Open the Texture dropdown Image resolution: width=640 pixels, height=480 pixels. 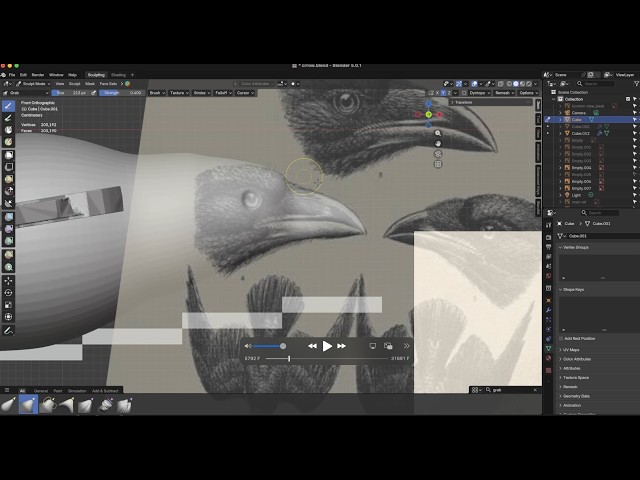pos(179,93)
